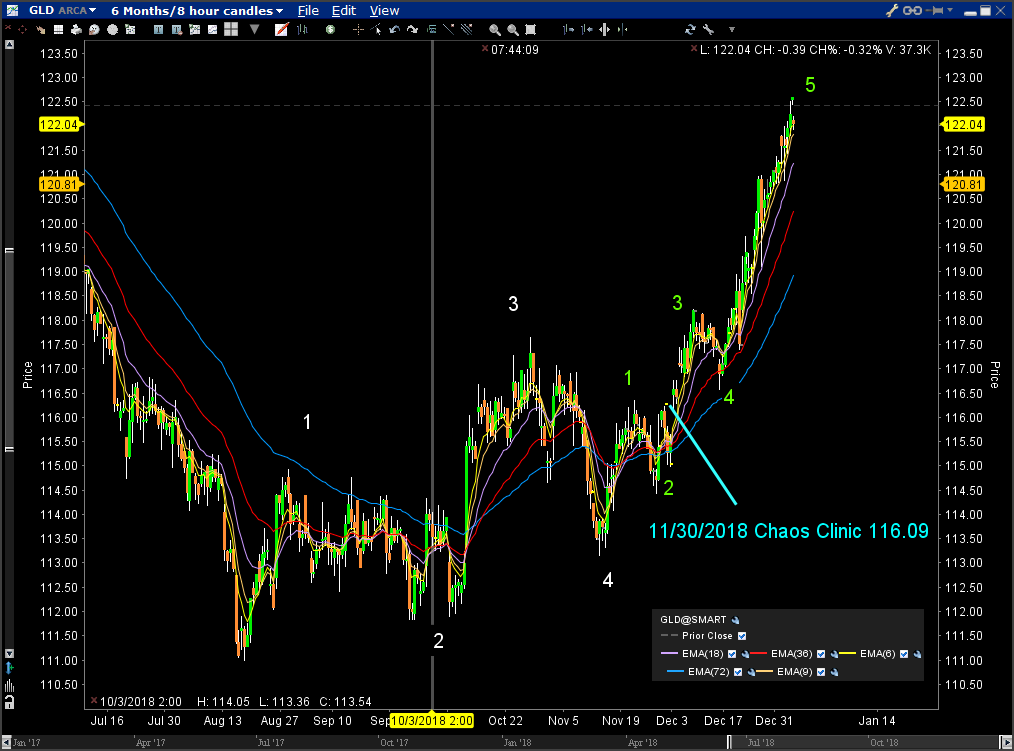The image size is (1014, 751).
Task: Click the second magnifier zoom-out icon
Action: pyautogui.click(x=513, y=30)
